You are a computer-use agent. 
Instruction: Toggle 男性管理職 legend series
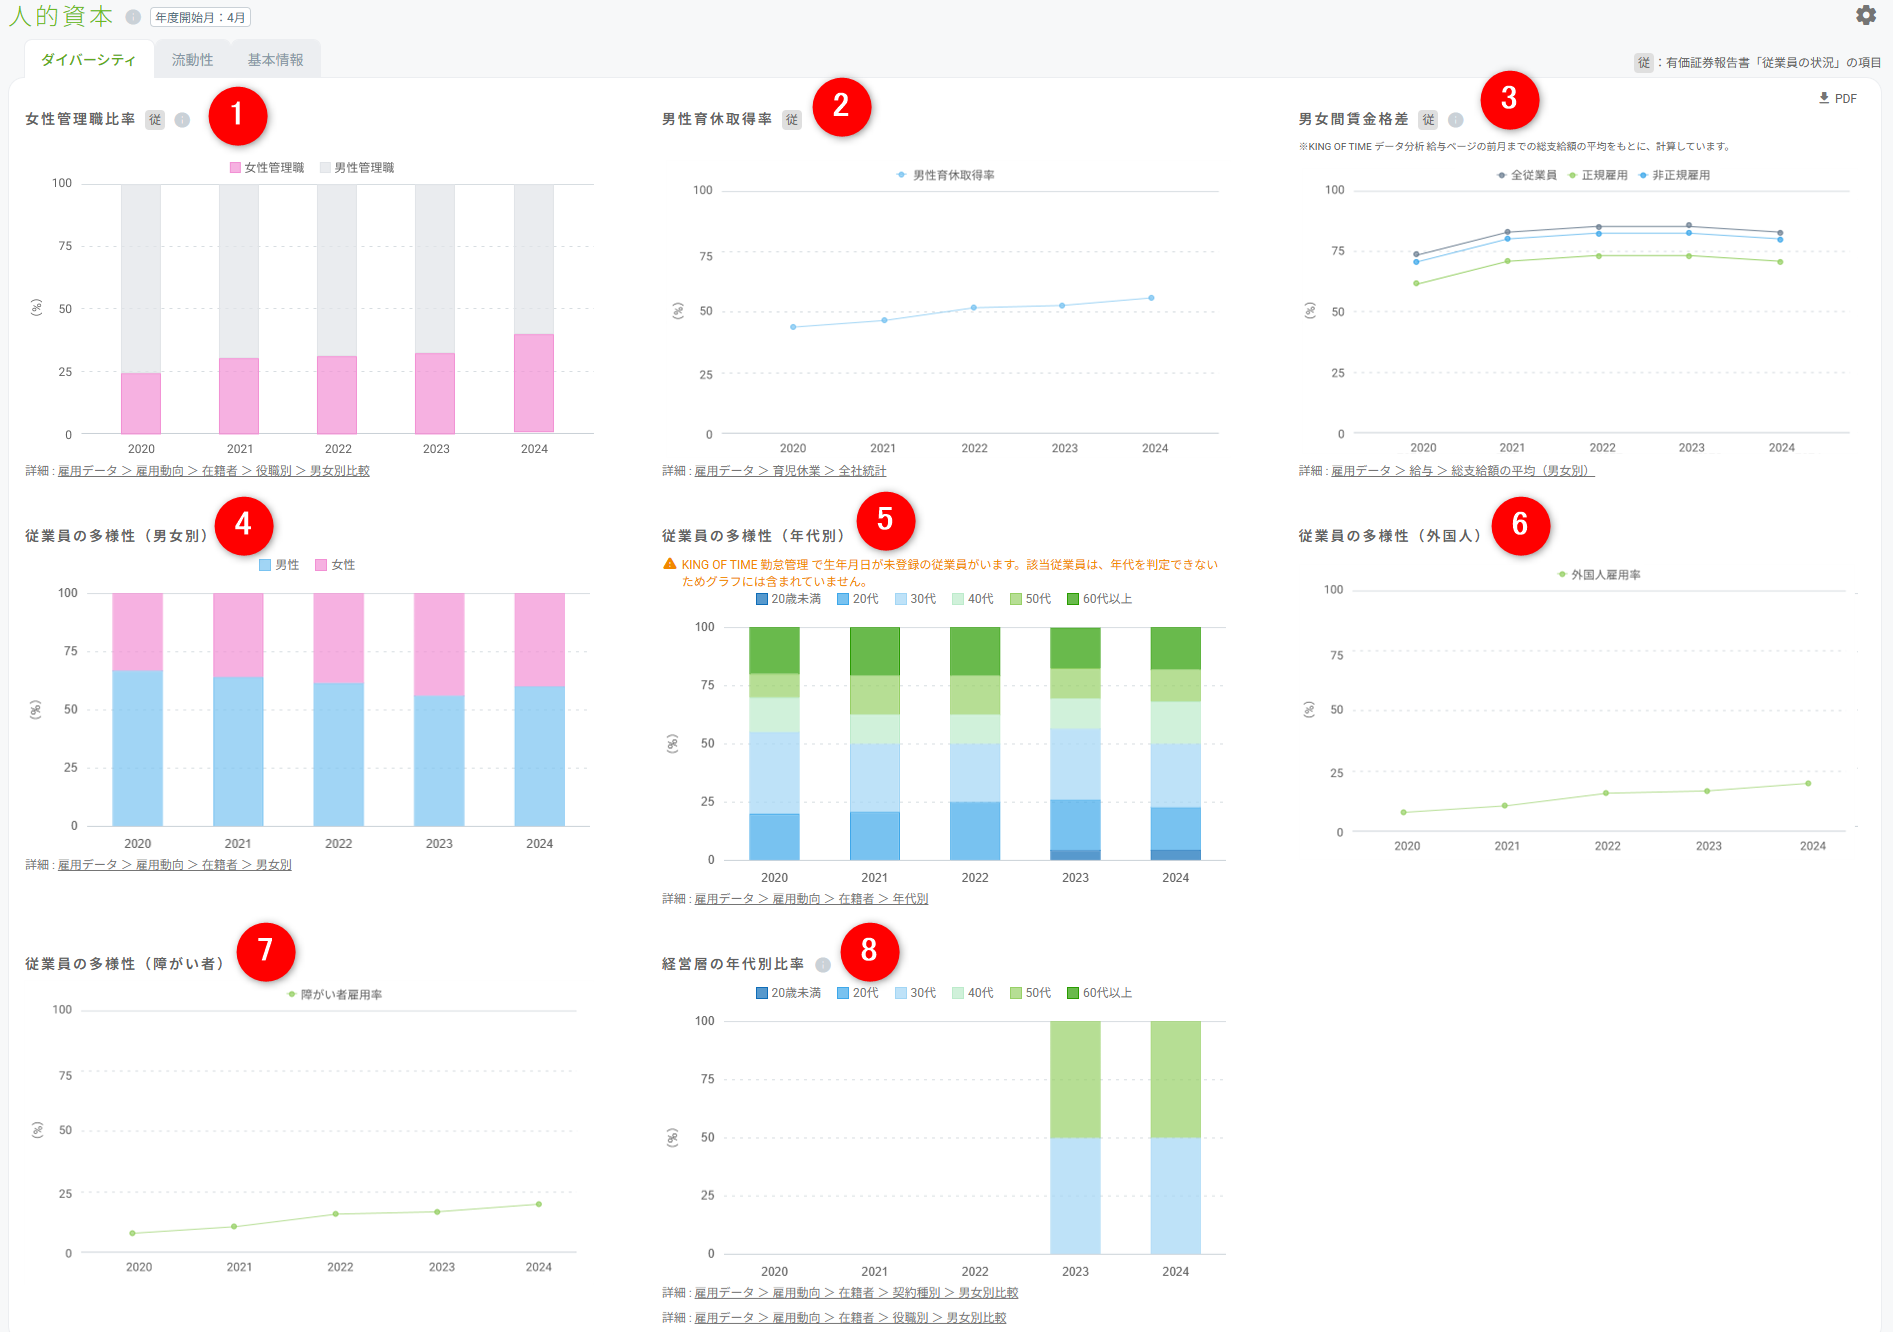click(357, 168)
